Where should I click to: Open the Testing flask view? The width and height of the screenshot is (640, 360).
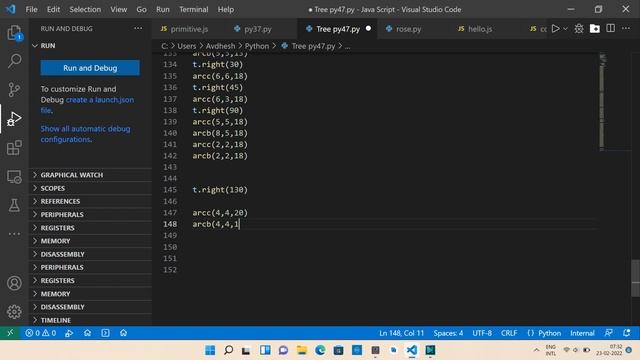click(14, 205)
